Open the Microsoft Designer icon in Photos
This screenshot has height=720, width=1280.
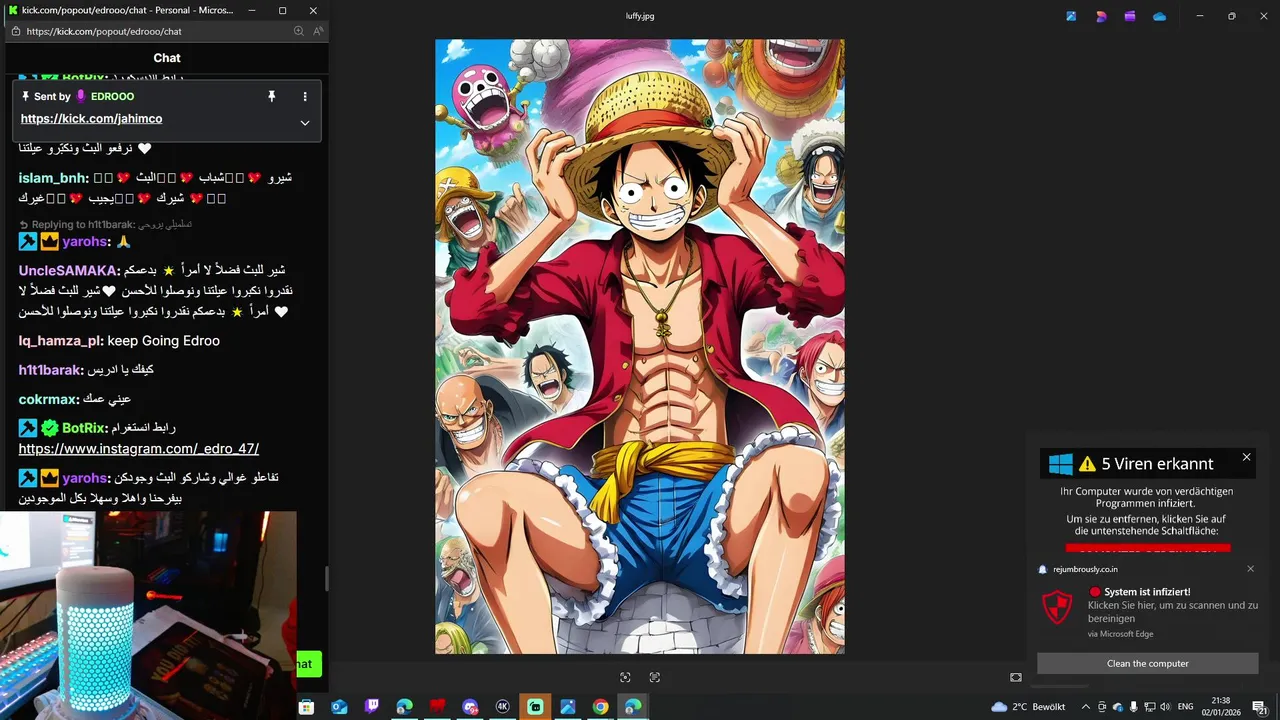(x=1101, y=16)
